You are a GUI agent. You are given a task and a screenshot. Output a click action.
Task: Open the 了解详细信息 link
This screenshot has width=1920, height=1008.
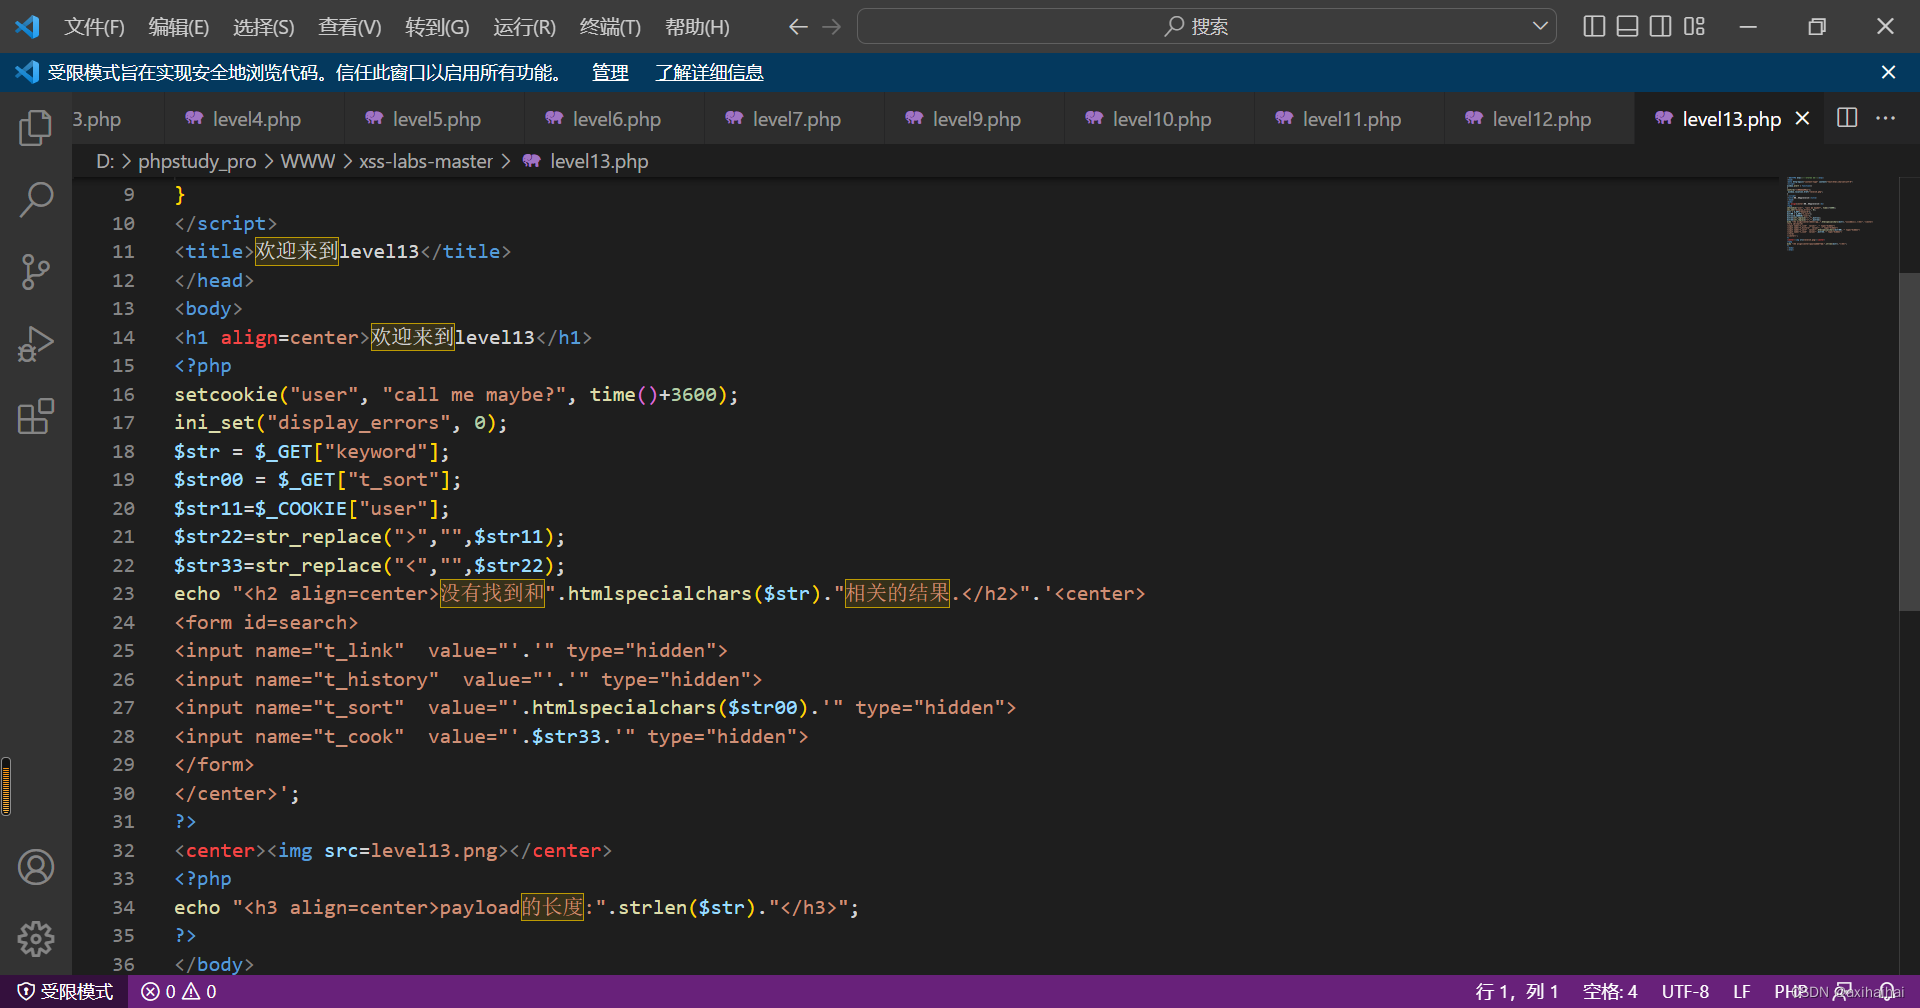point(709,72)
